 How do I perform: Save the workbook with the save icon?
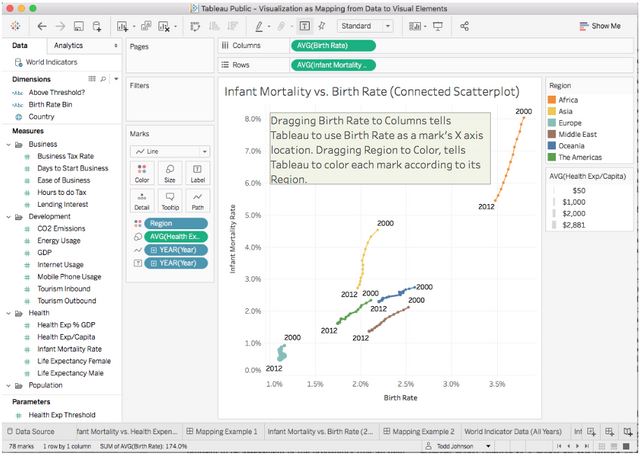[78, 27]
